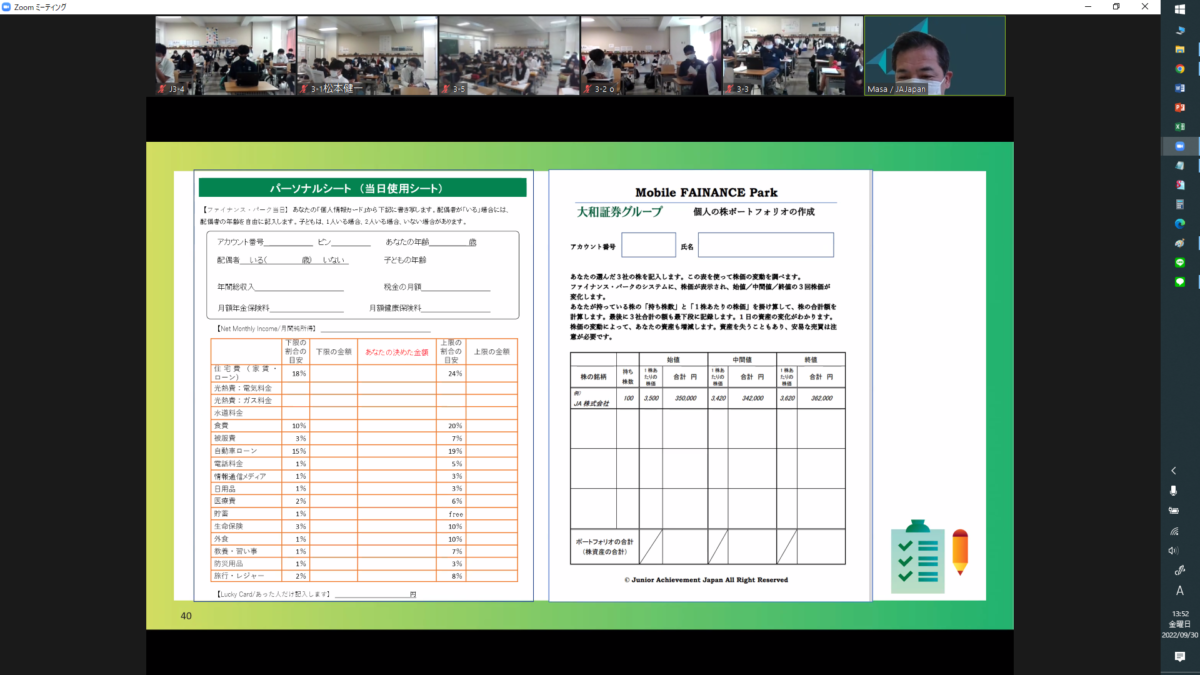Image resolution: width=1200 pixels, height=675 pixels.
Task: Open the Wi-Fi network tray icon
Action: click(1173, 530)
